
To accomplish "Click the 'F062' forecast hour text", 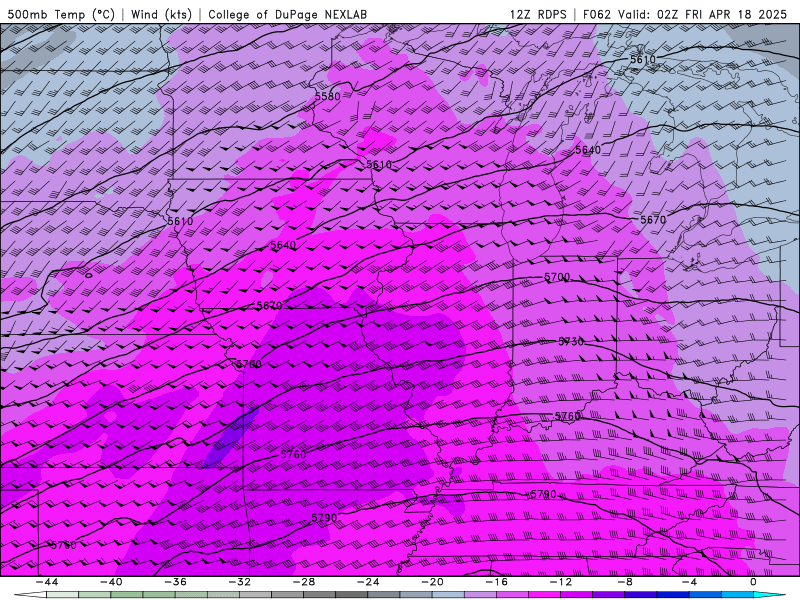I will 596,14.
